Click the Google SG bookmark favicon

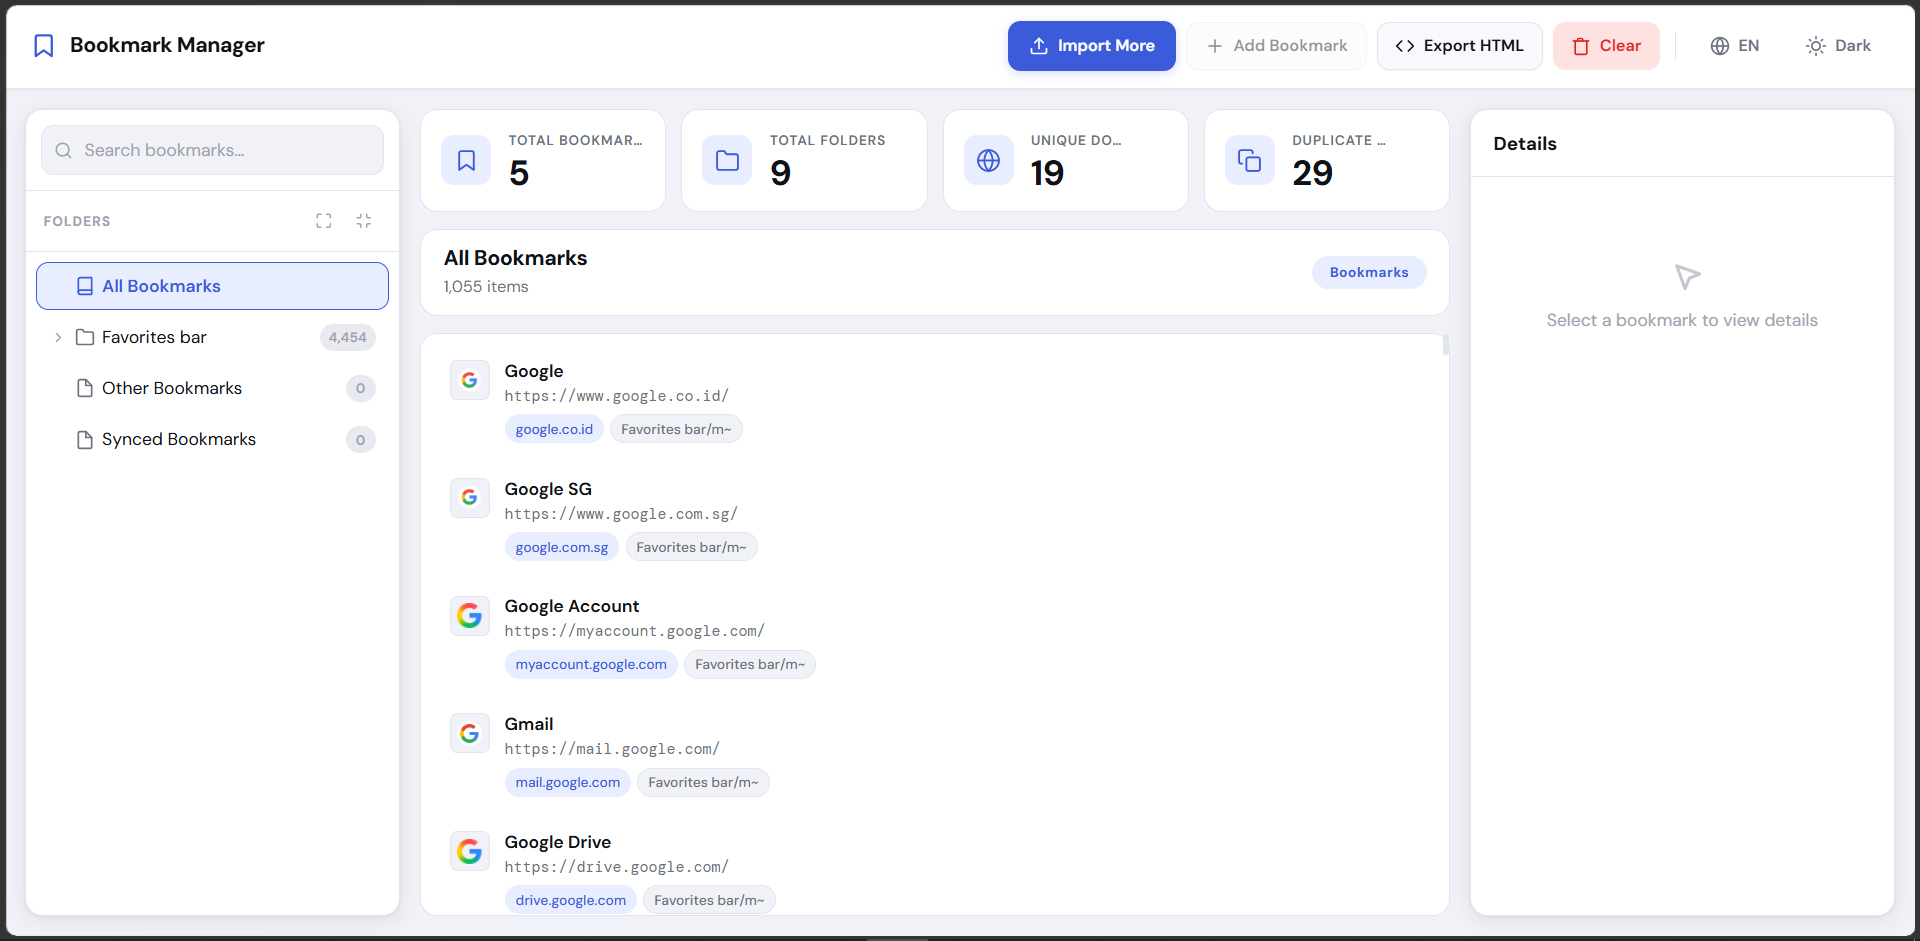click(470, 498)
